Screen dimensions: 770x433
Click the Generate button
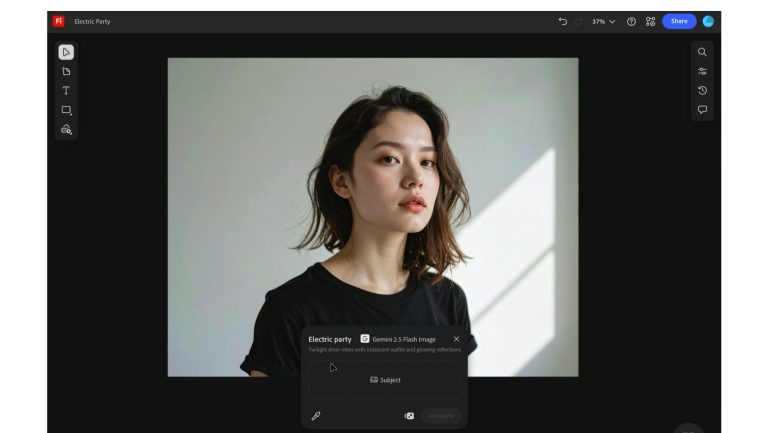(x=441, y=416)
